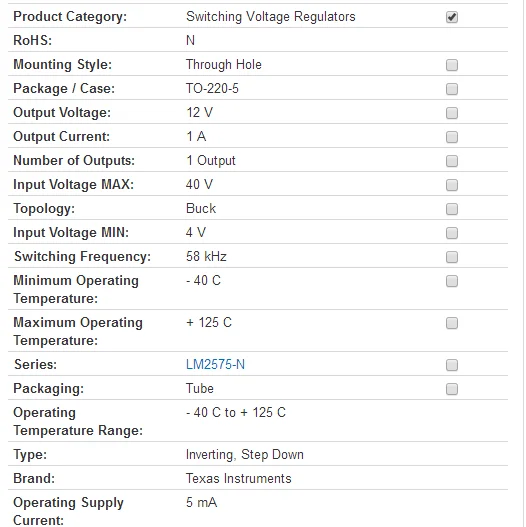
Task: Open the LM2575-N series link
Action: [216, 365]
